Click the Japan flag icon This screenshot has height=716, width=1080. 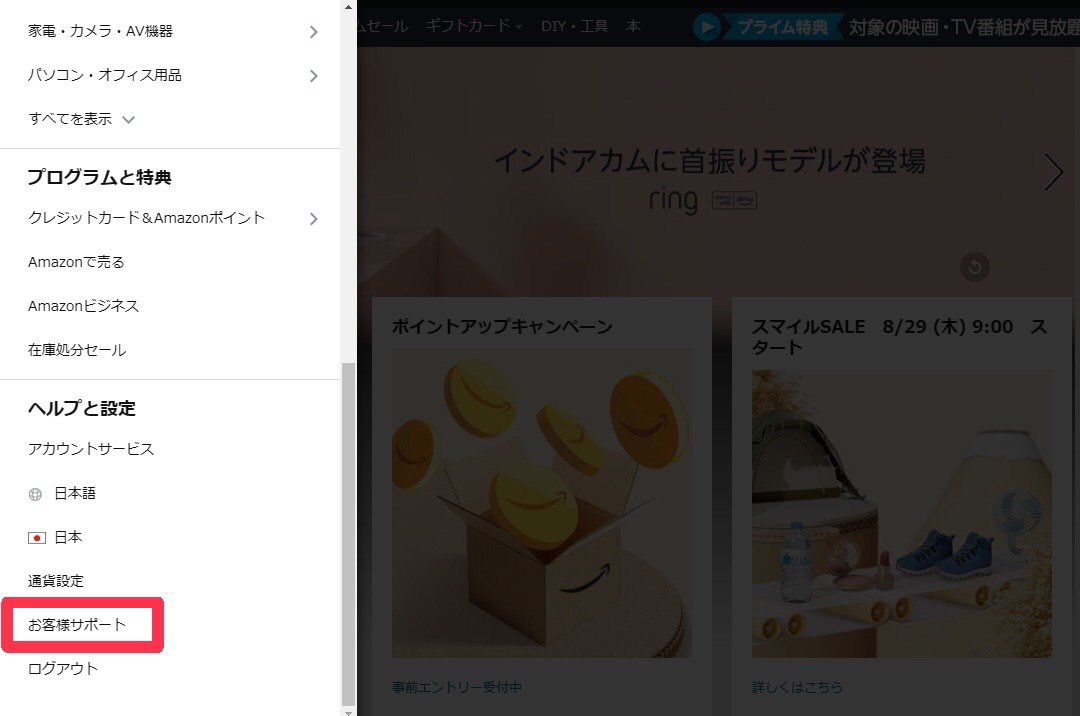tap(37, 538)
